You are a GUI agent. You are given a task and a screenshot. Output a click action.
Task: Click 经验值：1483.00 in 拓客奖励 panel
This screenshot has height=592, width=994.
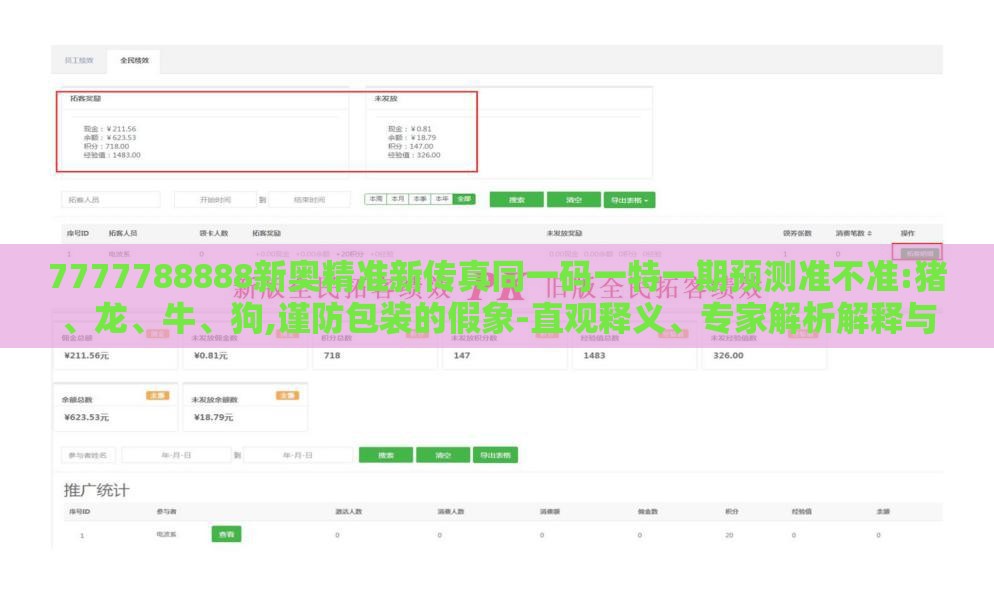click(x=112, y=155)
